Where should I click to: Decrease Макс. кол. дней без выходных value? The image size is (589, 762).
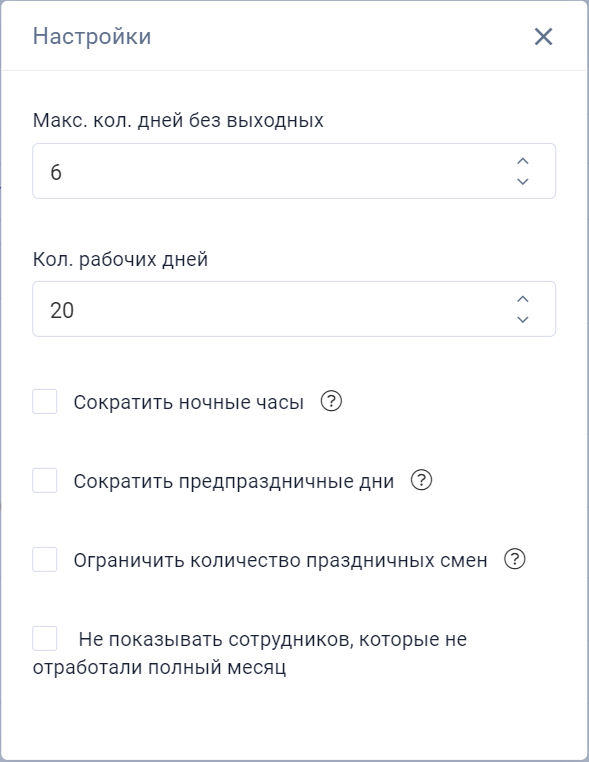pos(522,181)
